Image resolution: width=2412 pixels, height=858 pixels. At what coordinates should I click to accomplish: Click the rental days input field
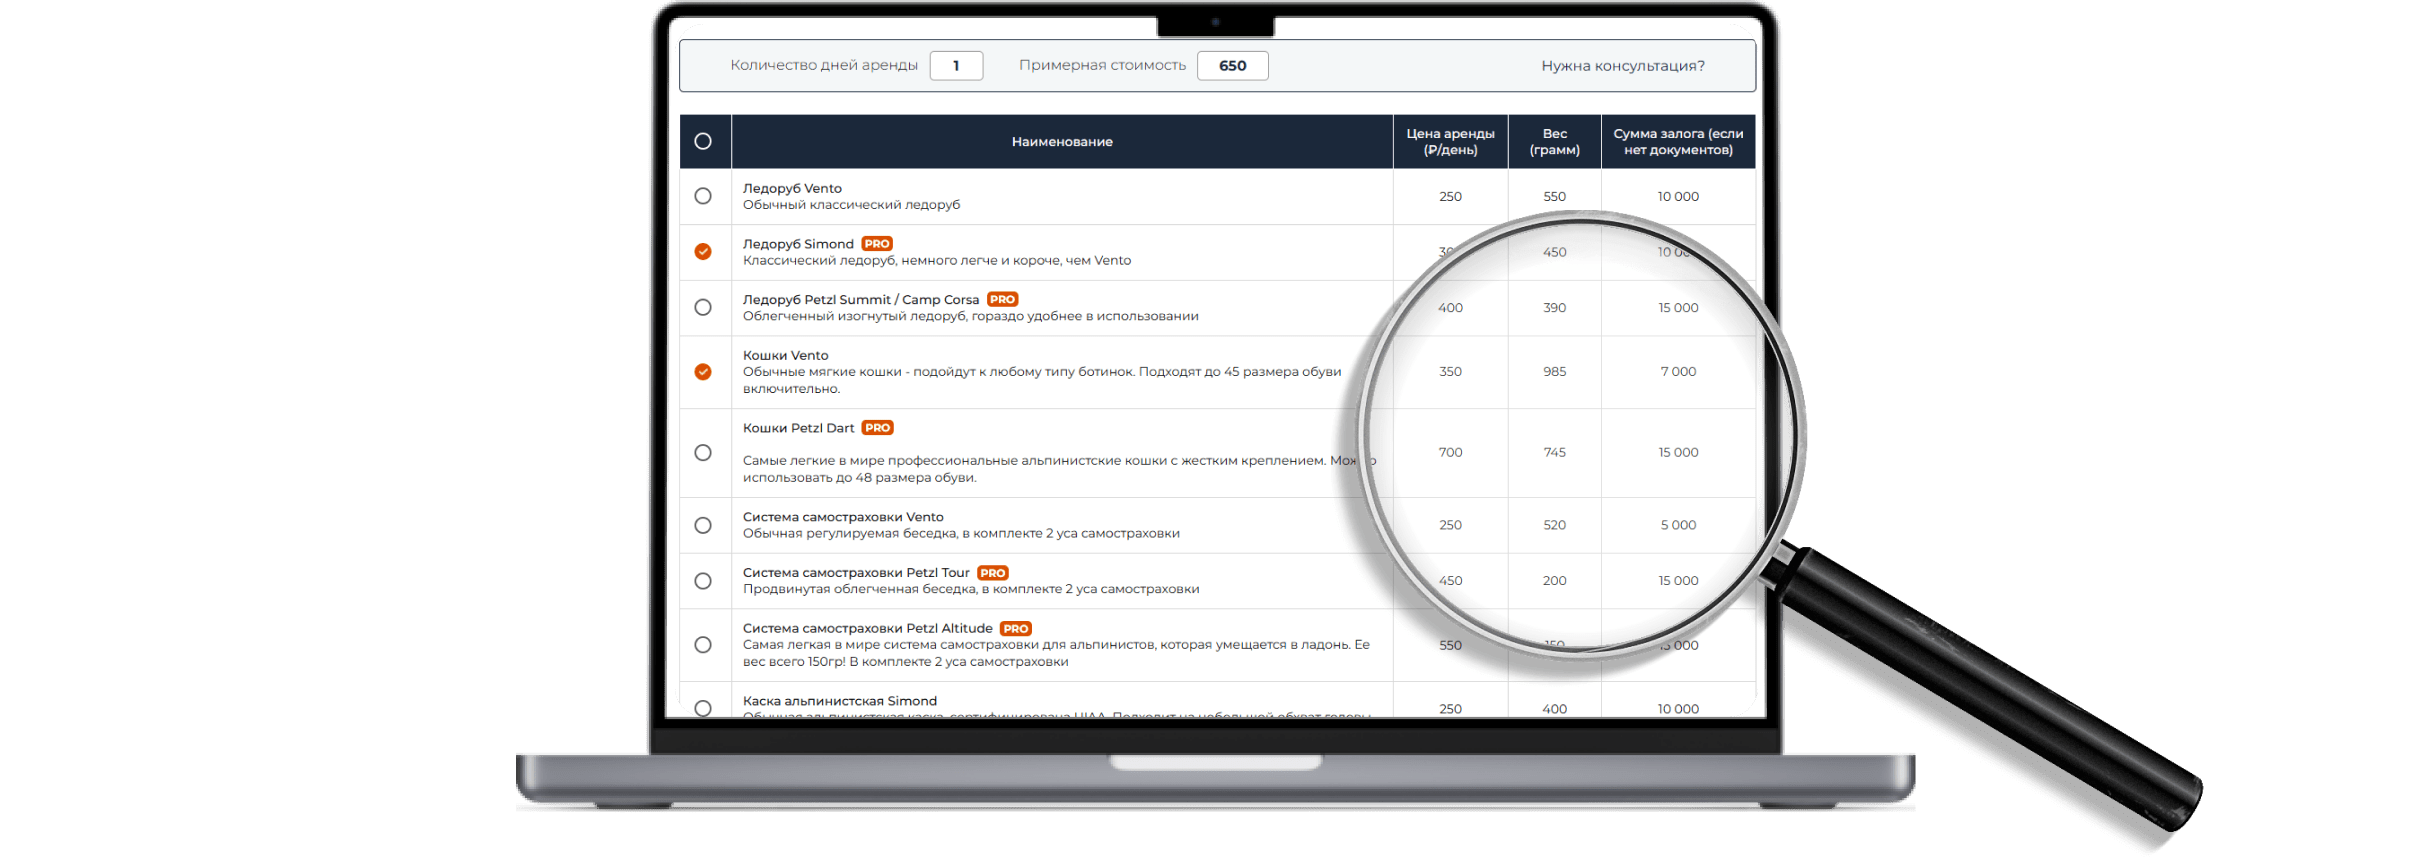(x=956, y=65)
